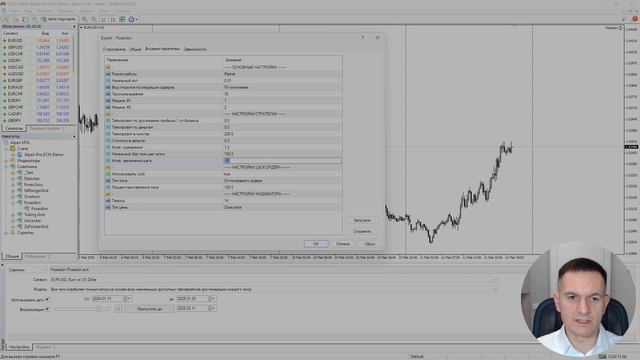Screen dimensions: 640x360
Task: Switch to the О программе tab
Action: point(114,49)
